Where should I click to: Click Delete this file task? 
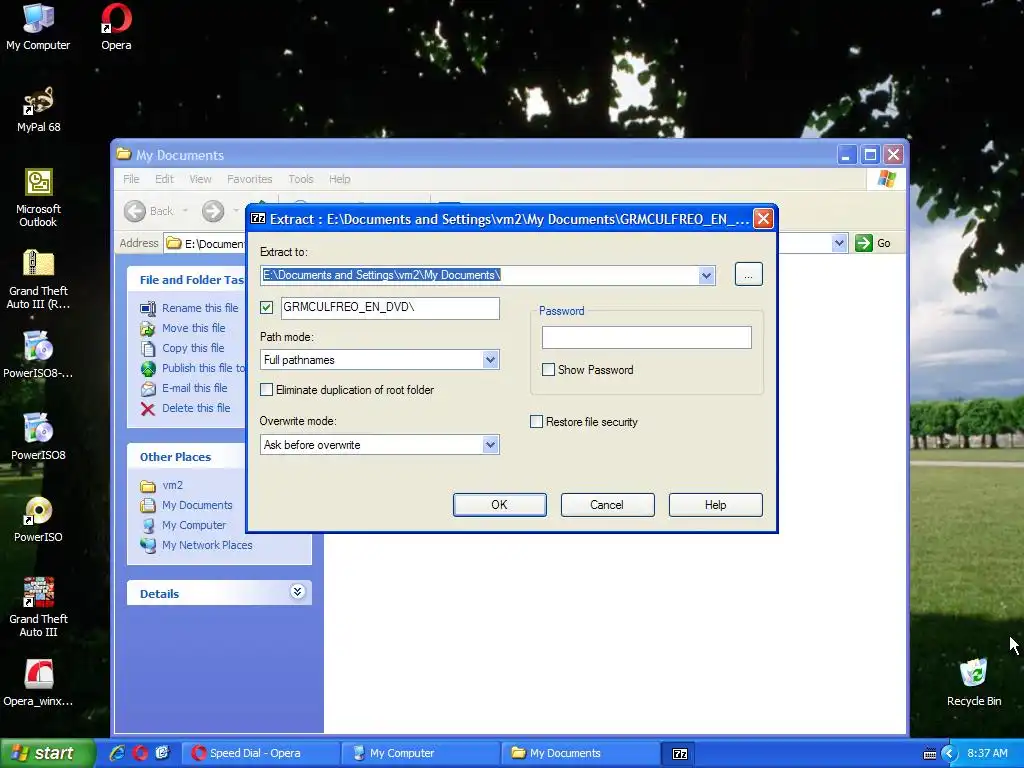[195, 408]
